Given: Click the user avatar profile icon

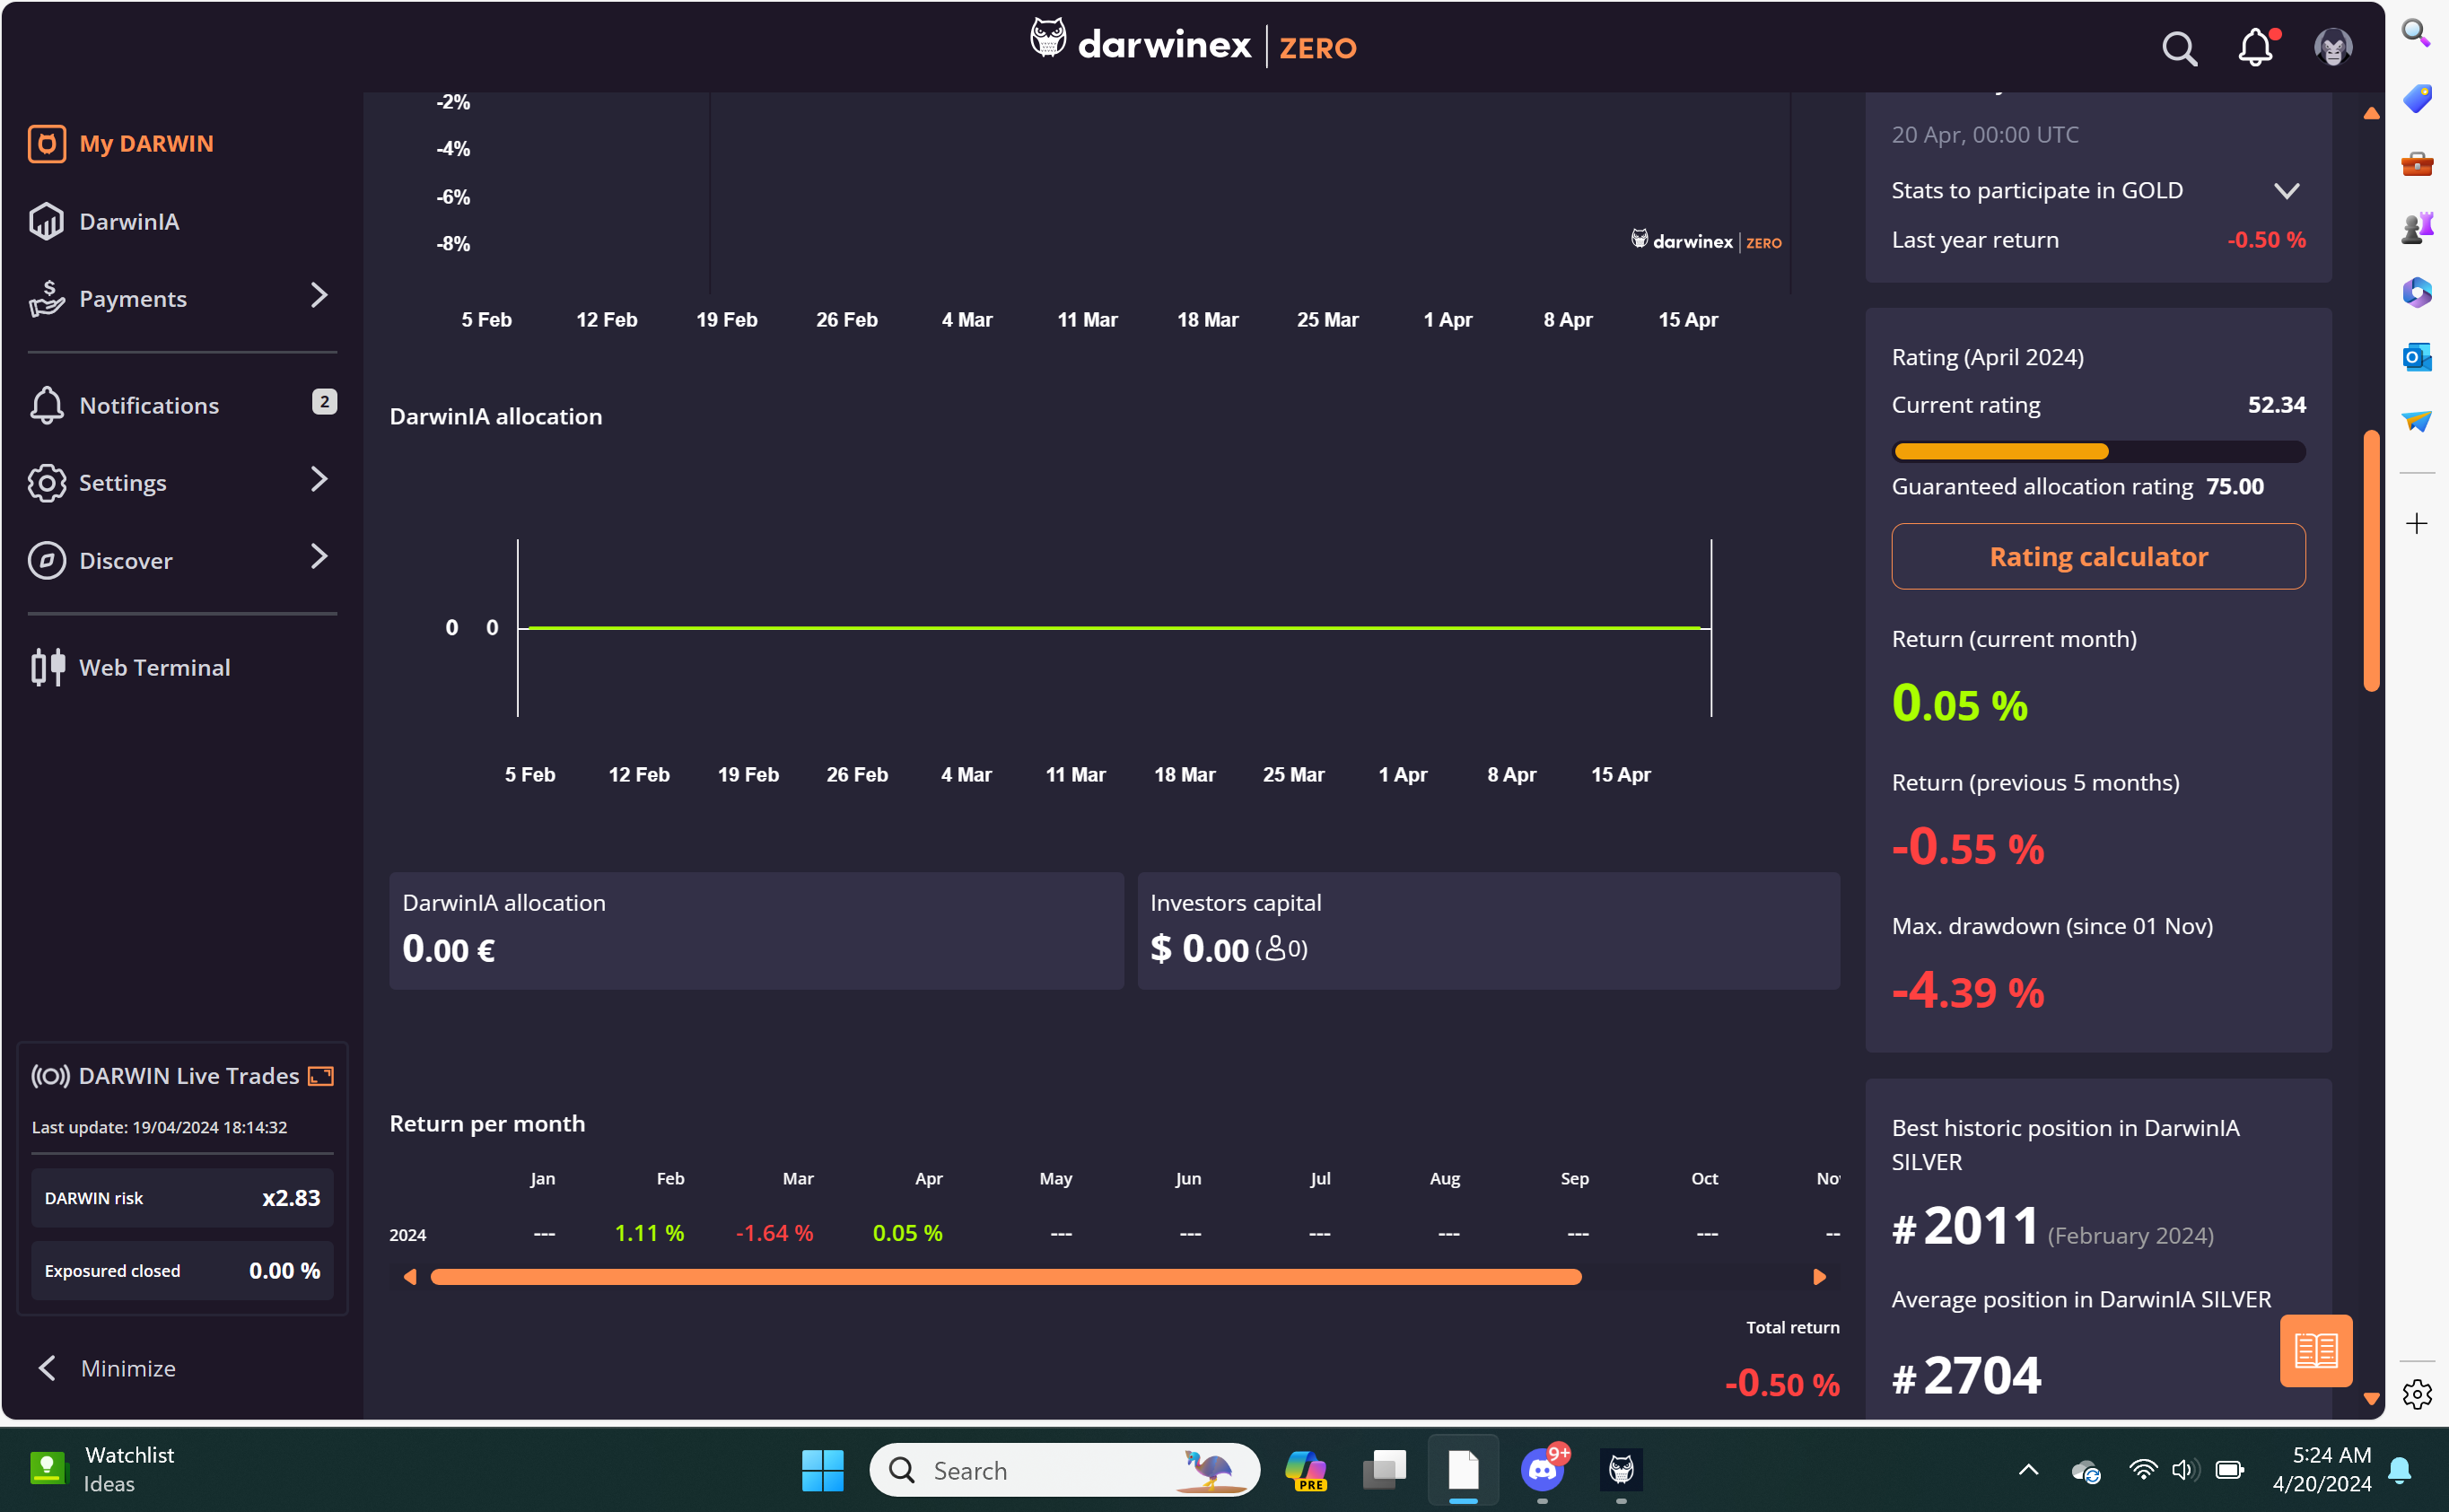Looking at the screenshot, I should (x=2332, y=48).
